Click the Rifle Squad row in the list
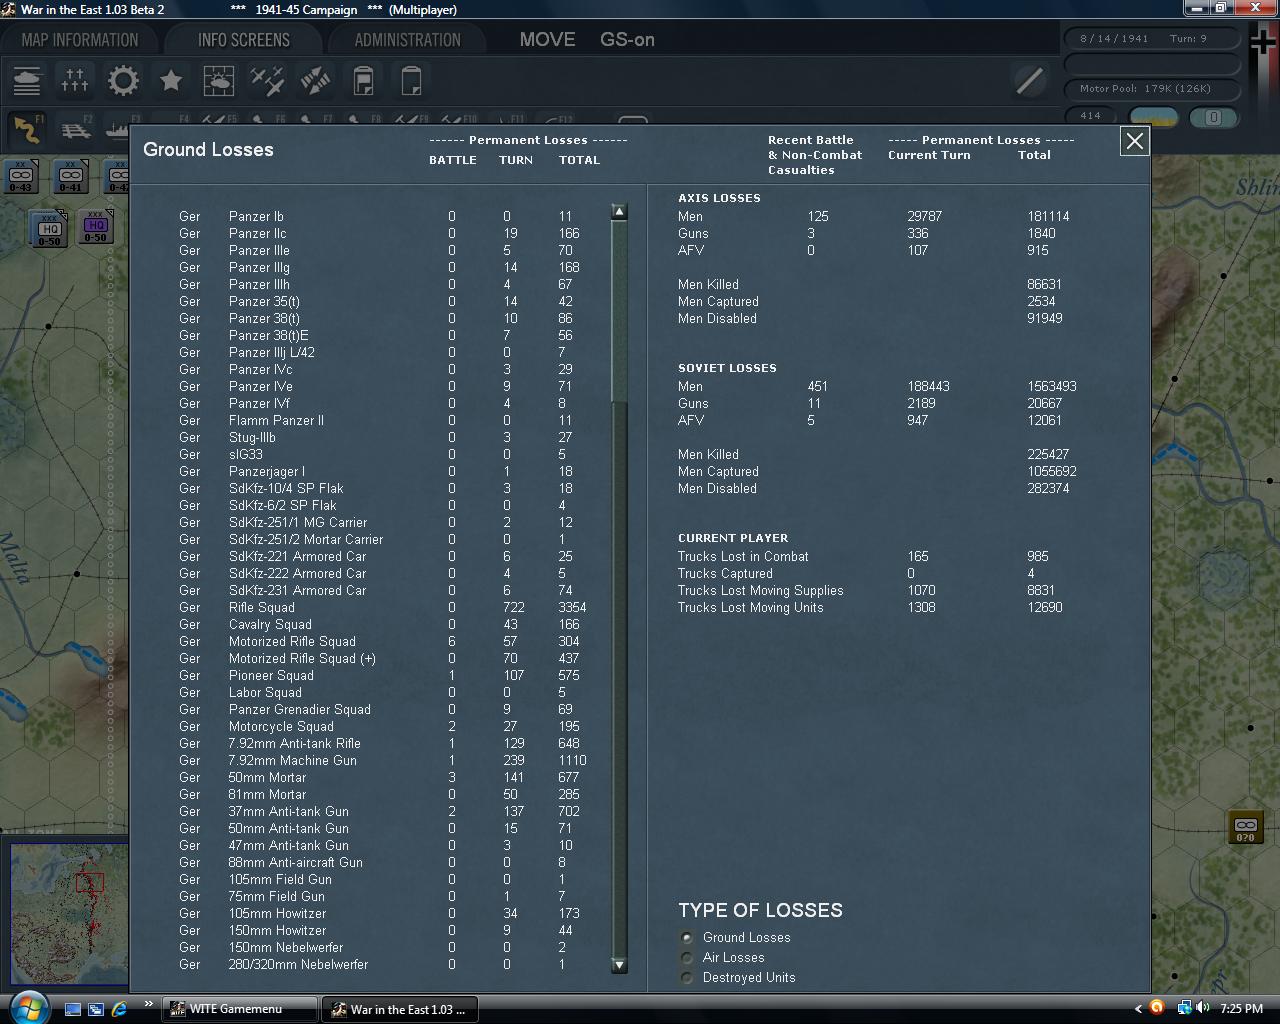This screenshot has width=1280, height=1024. coord(385,607)
